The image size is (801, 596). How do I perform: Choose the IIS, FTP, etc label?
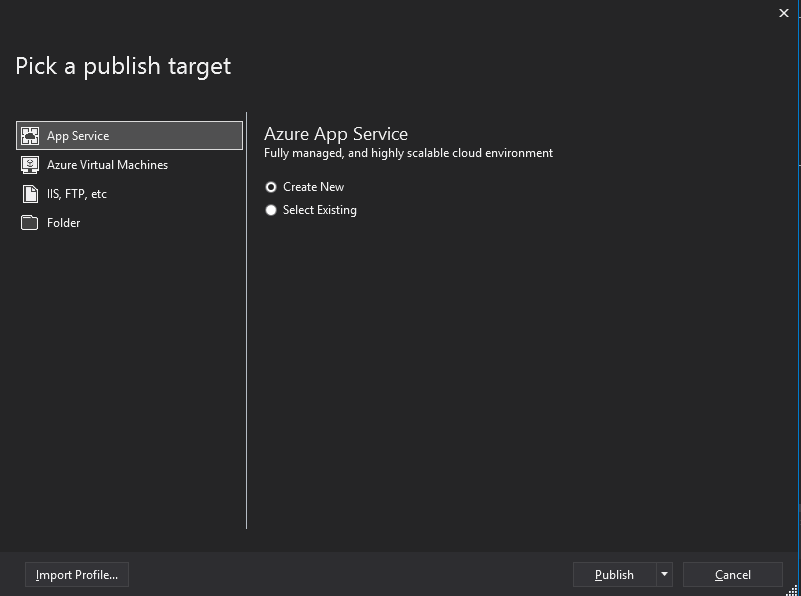77,194
